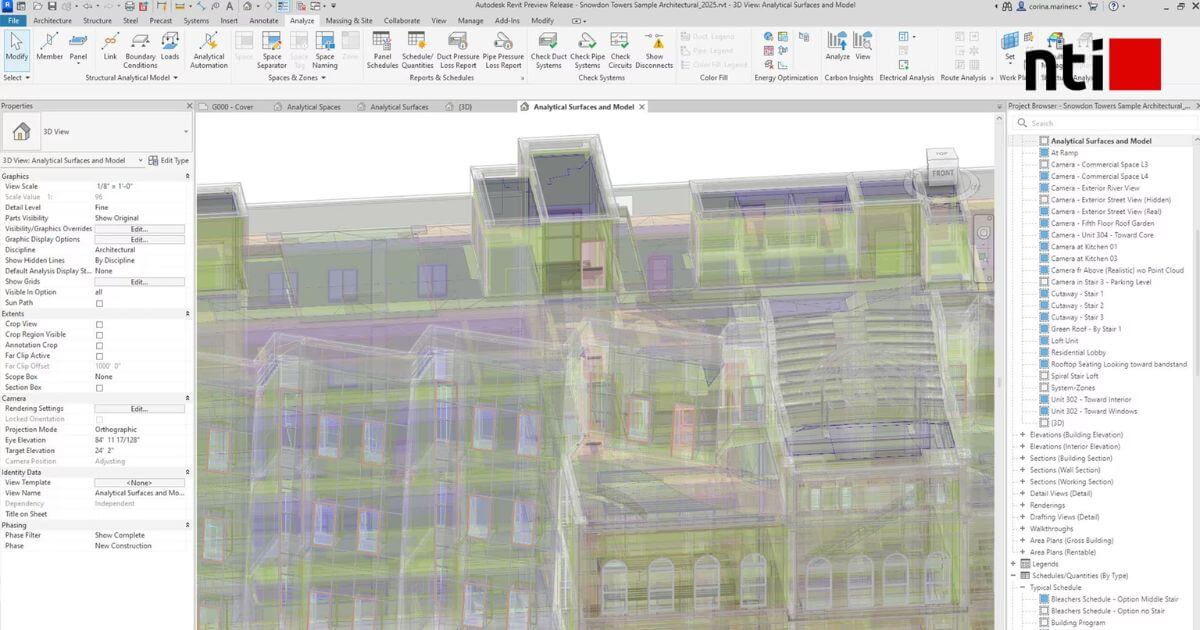
Task: Switch to the G000 - Cover view tab
Action: [231, 107]
